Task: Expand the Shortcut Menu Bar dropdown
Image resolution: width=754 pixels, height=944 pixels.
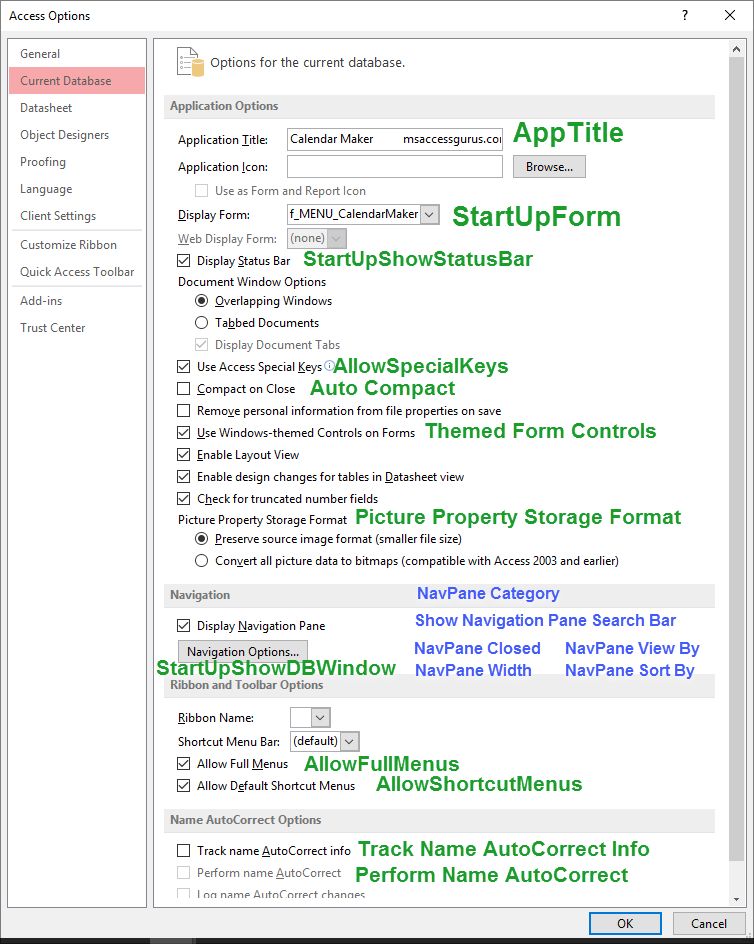Action: coord(349,741)
